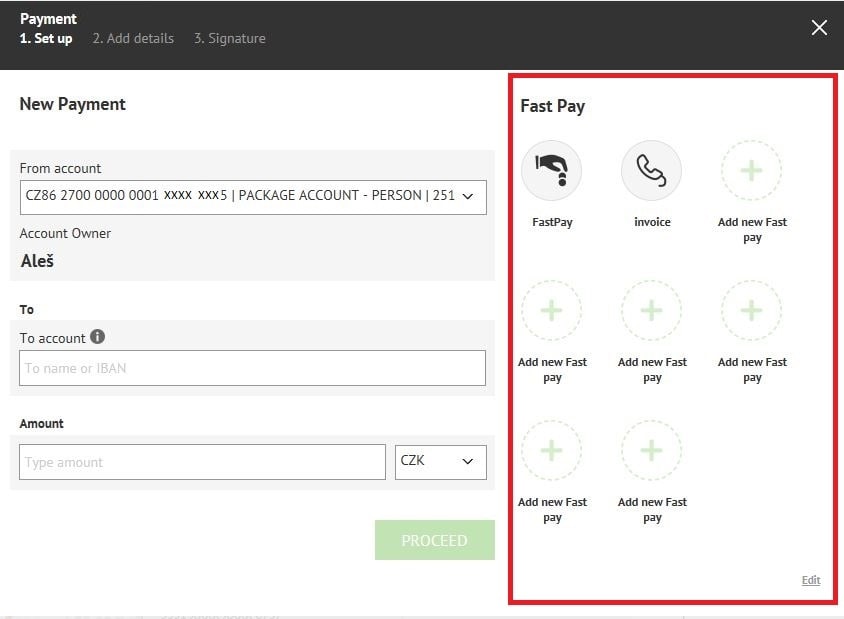Go to the 2. Add details step
Screen dimensions: 844x619
(133, 39)
